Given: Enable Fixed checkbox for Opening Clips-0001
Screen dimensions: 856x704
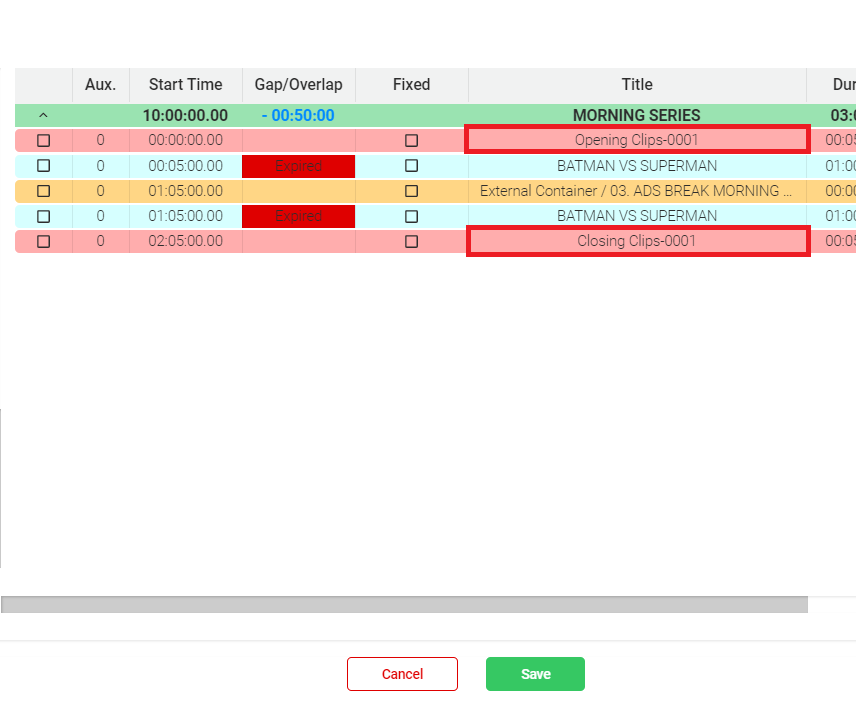Looking at the screenshot, I should pyautogui.click(x=411, y=141).
